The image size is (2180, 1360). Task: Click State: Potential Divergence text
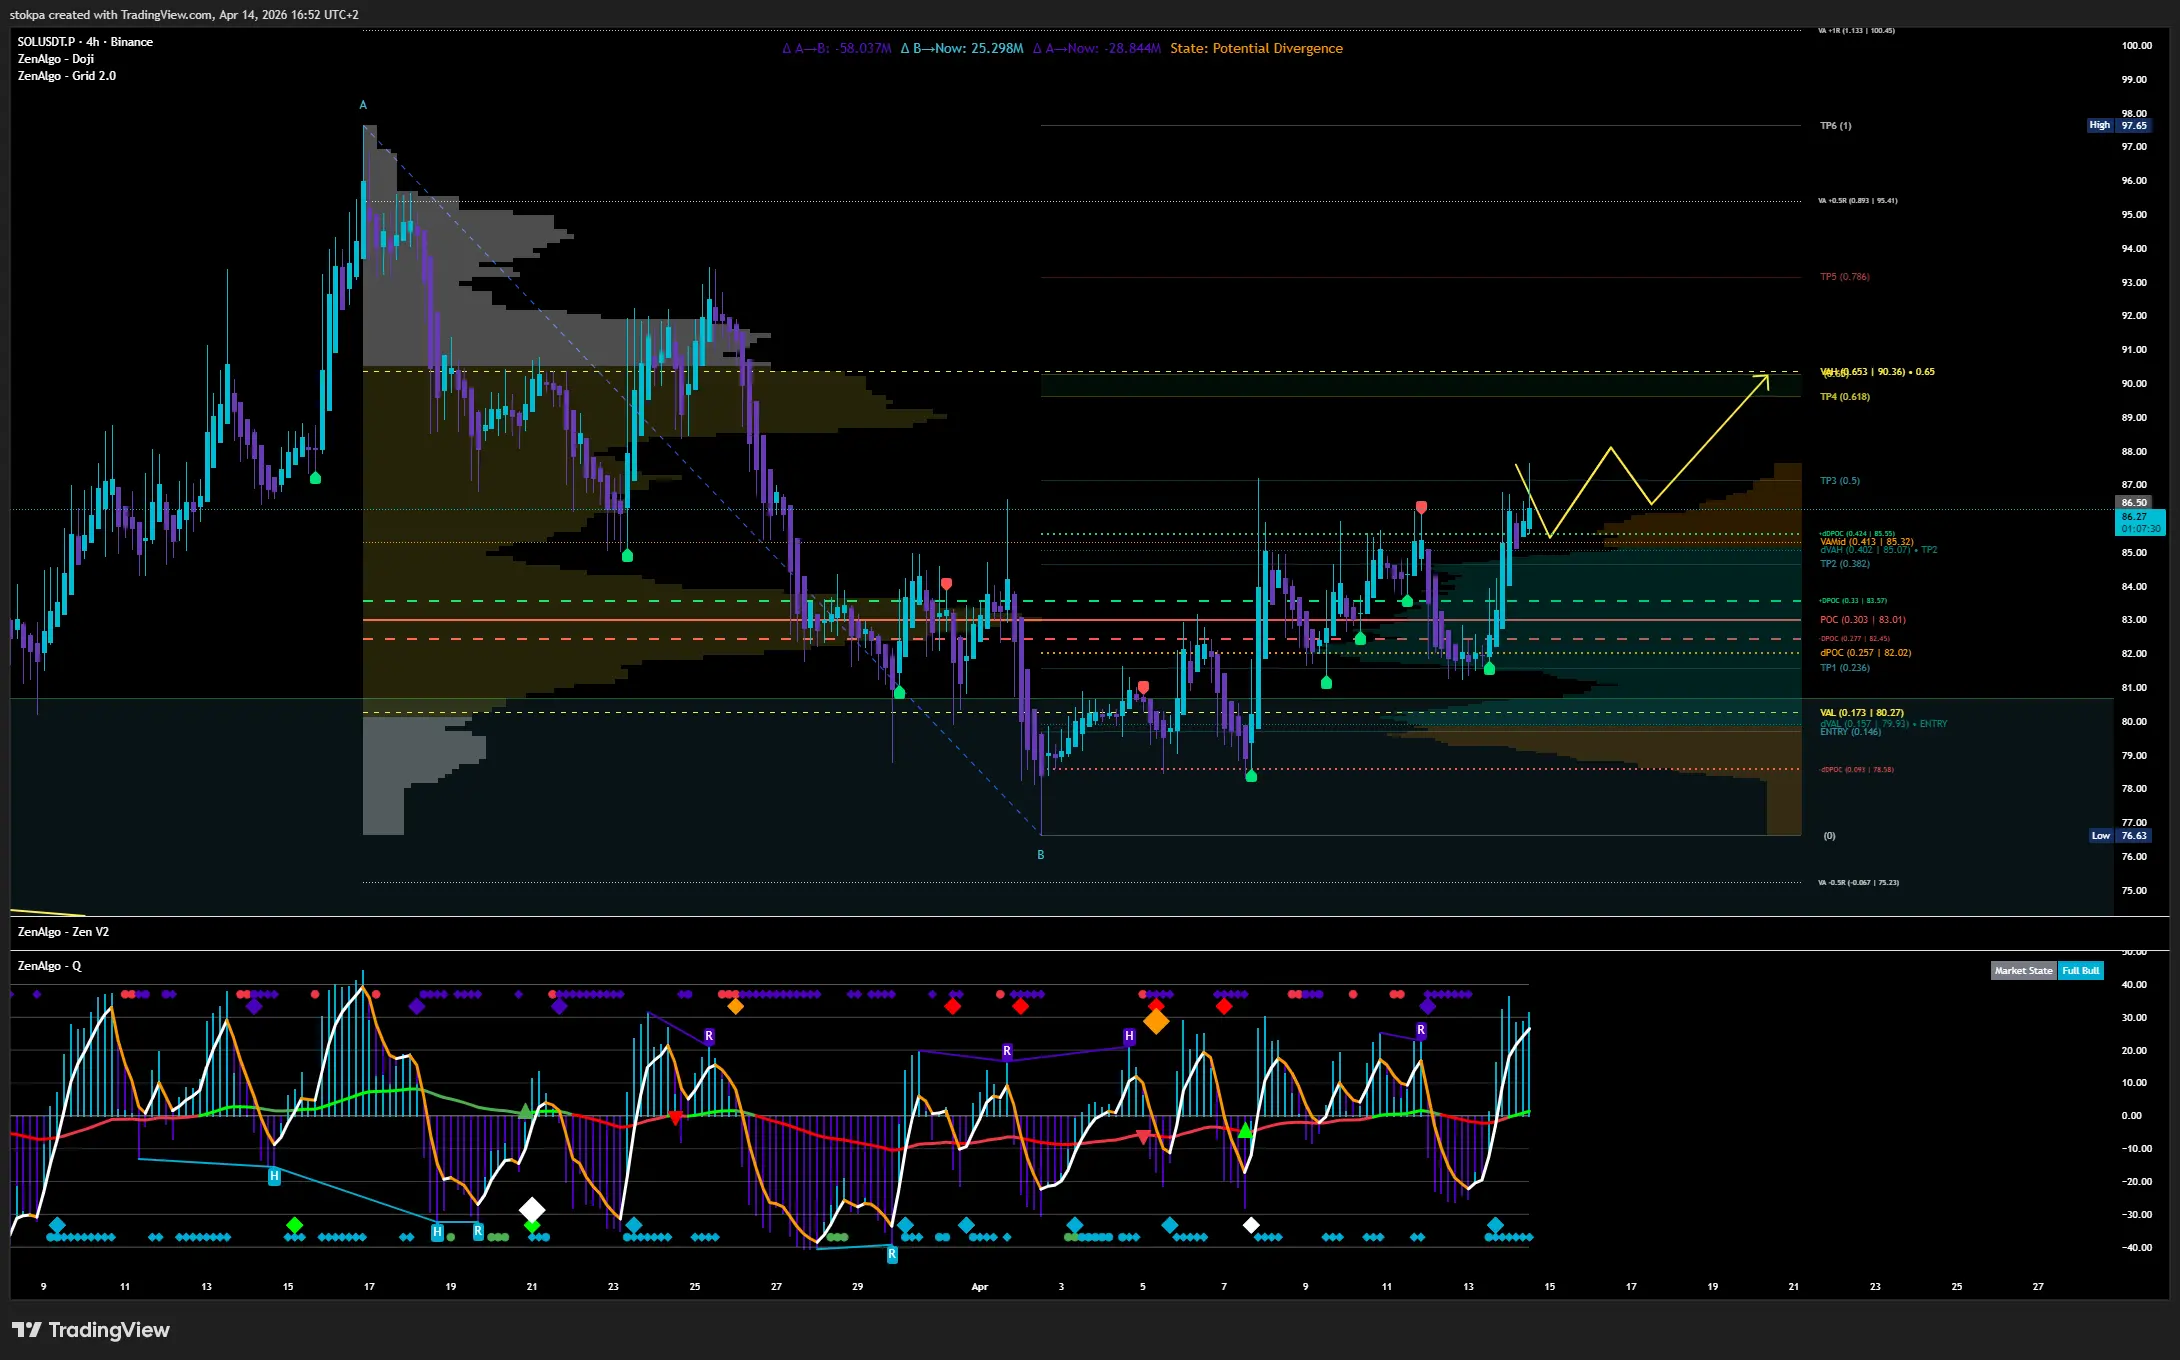pos(1256,48)
